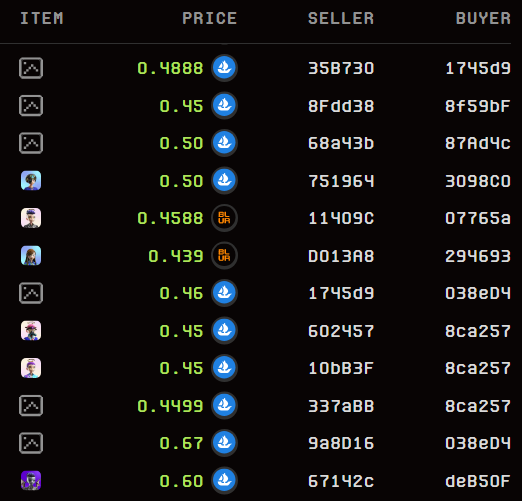
Task: Click the price value 0.4499
Action: (170, 406)
